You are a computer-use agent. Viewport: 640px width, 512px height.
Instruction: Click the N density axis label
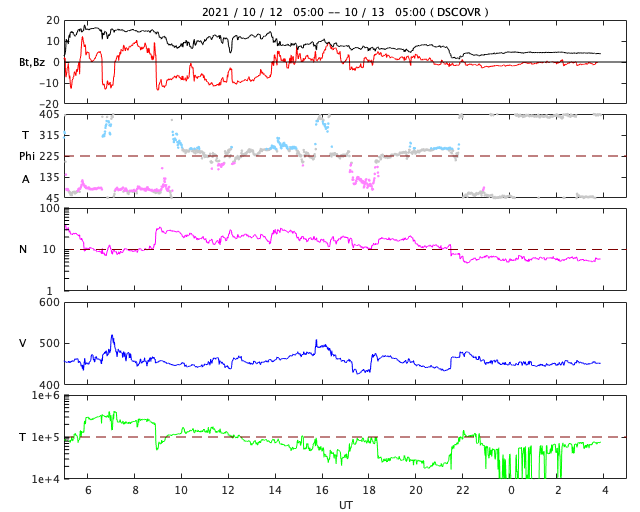point(23,249)
